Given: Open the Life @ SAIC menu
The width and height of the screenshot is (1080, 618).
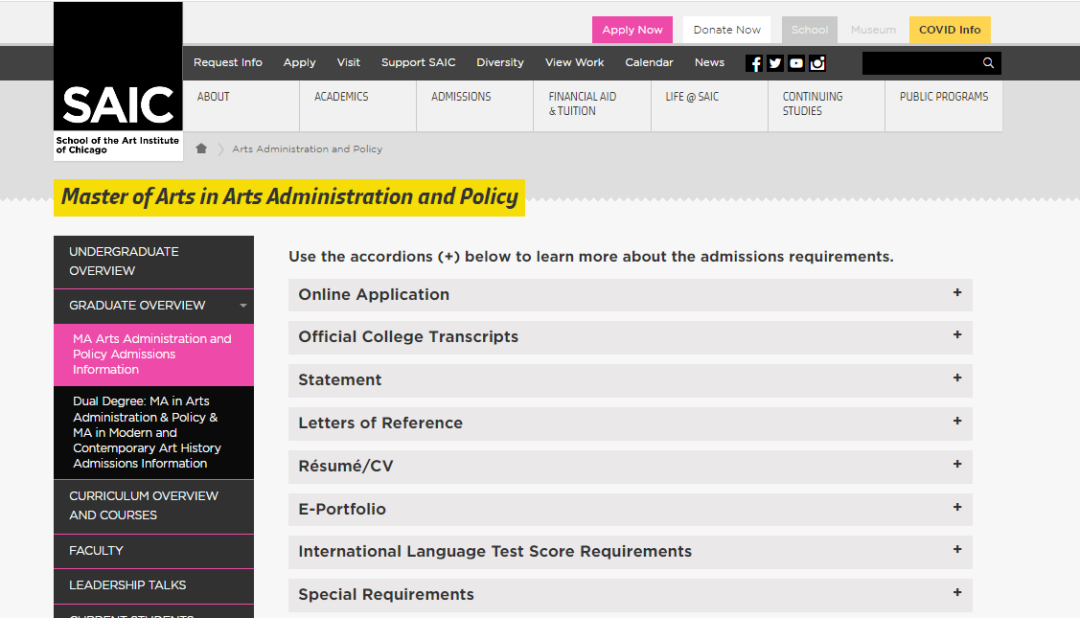Looking at the screenshot, I should [x=709, y=105].
